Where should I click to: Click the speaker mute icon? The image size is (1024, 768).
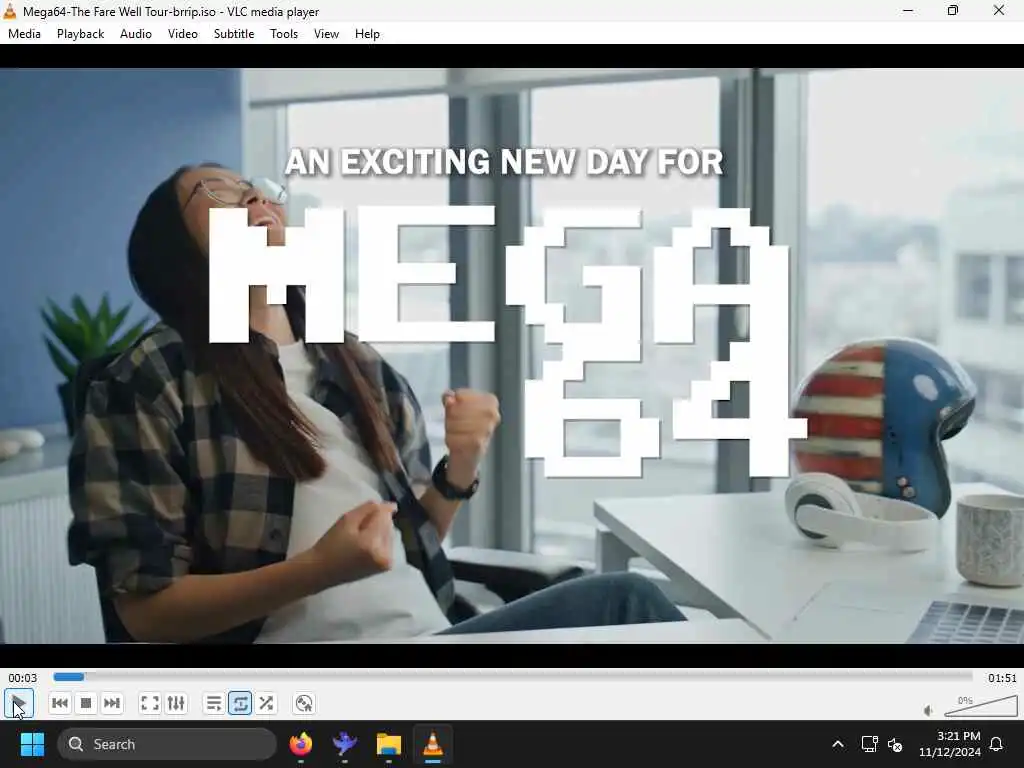(929, 711)
